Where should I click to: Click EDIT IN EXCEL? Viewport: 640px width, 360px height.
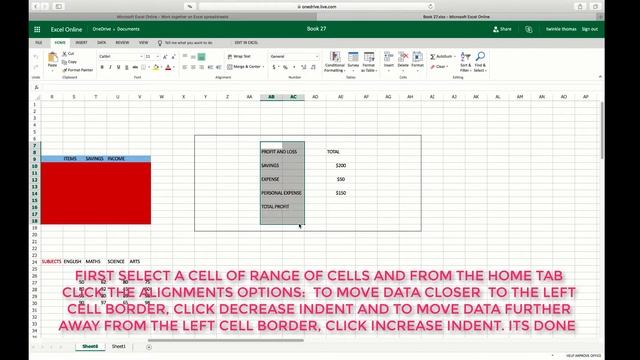click(x=246, y=43)
